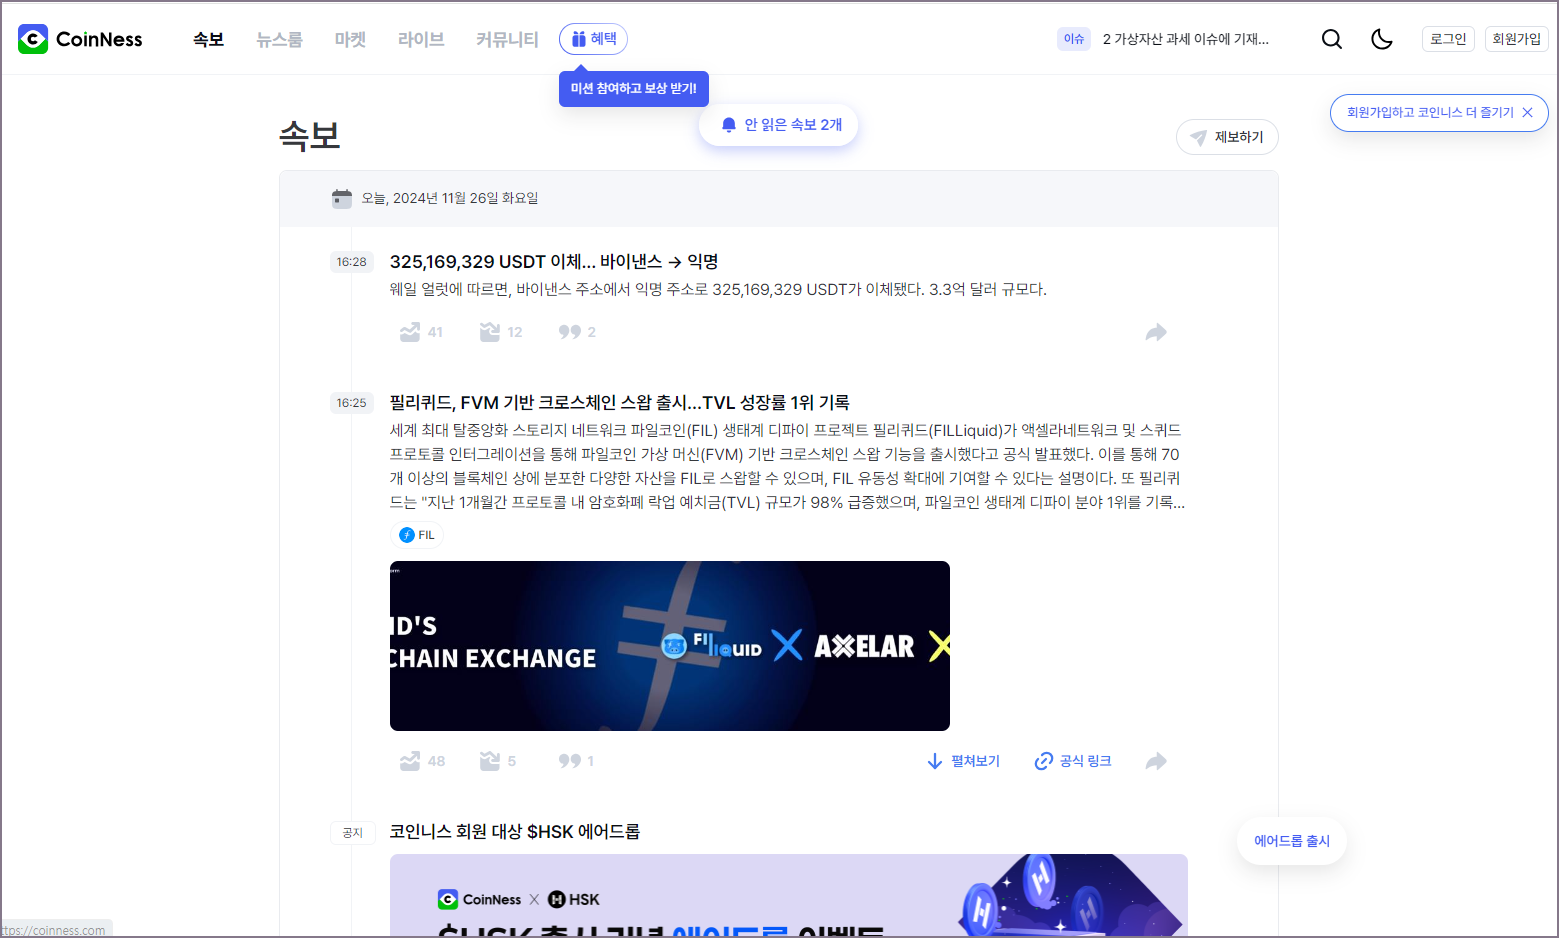Open the USDT transfer headline link
This screenshot has width=1559, height=938.
[554, 261]
